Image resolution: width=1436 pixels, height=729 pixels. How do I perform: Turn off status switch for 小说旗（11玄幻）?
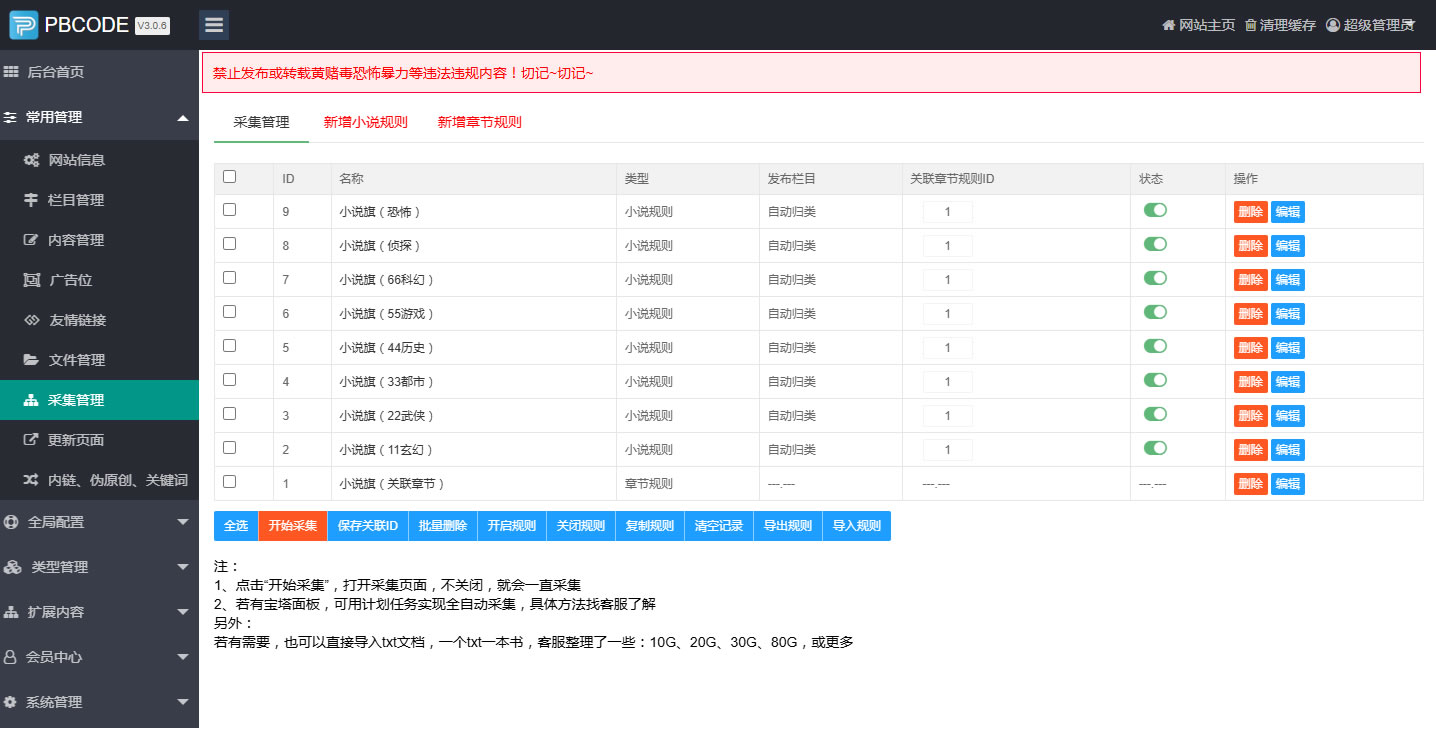(1155, 448)
